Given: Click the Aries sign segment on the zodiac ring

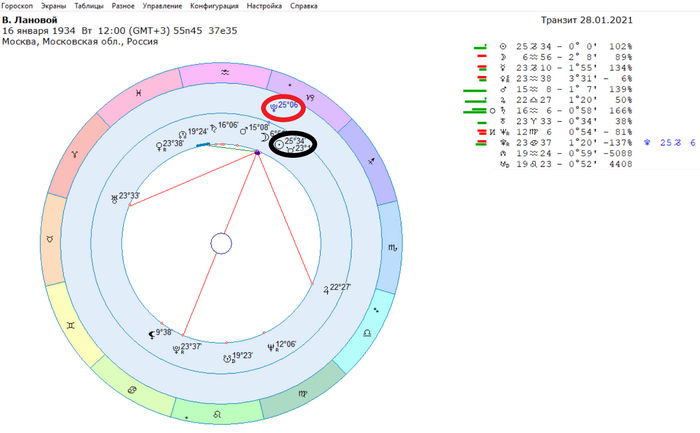Looking at the screenshot, I should (75, 154).
